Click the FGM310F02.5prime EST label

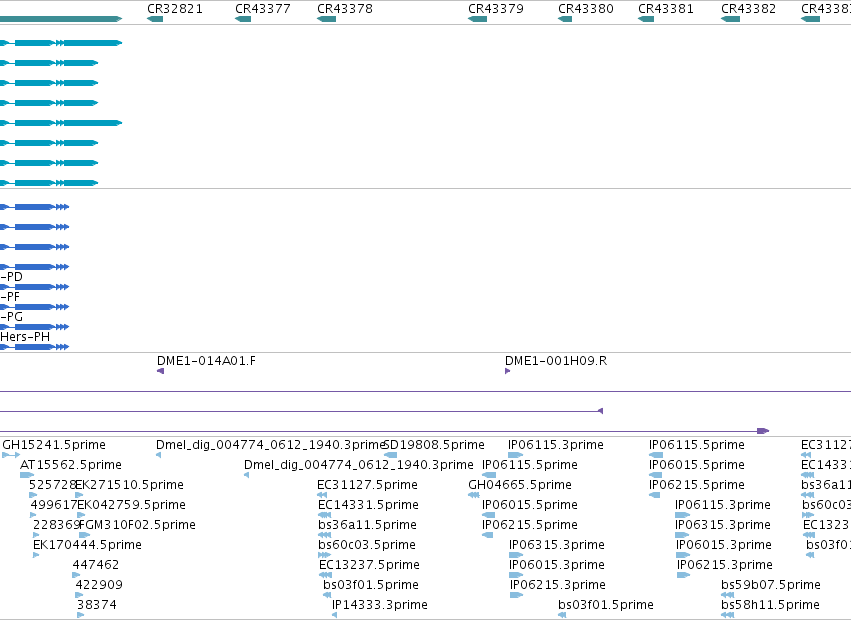[x=137, y=525]
